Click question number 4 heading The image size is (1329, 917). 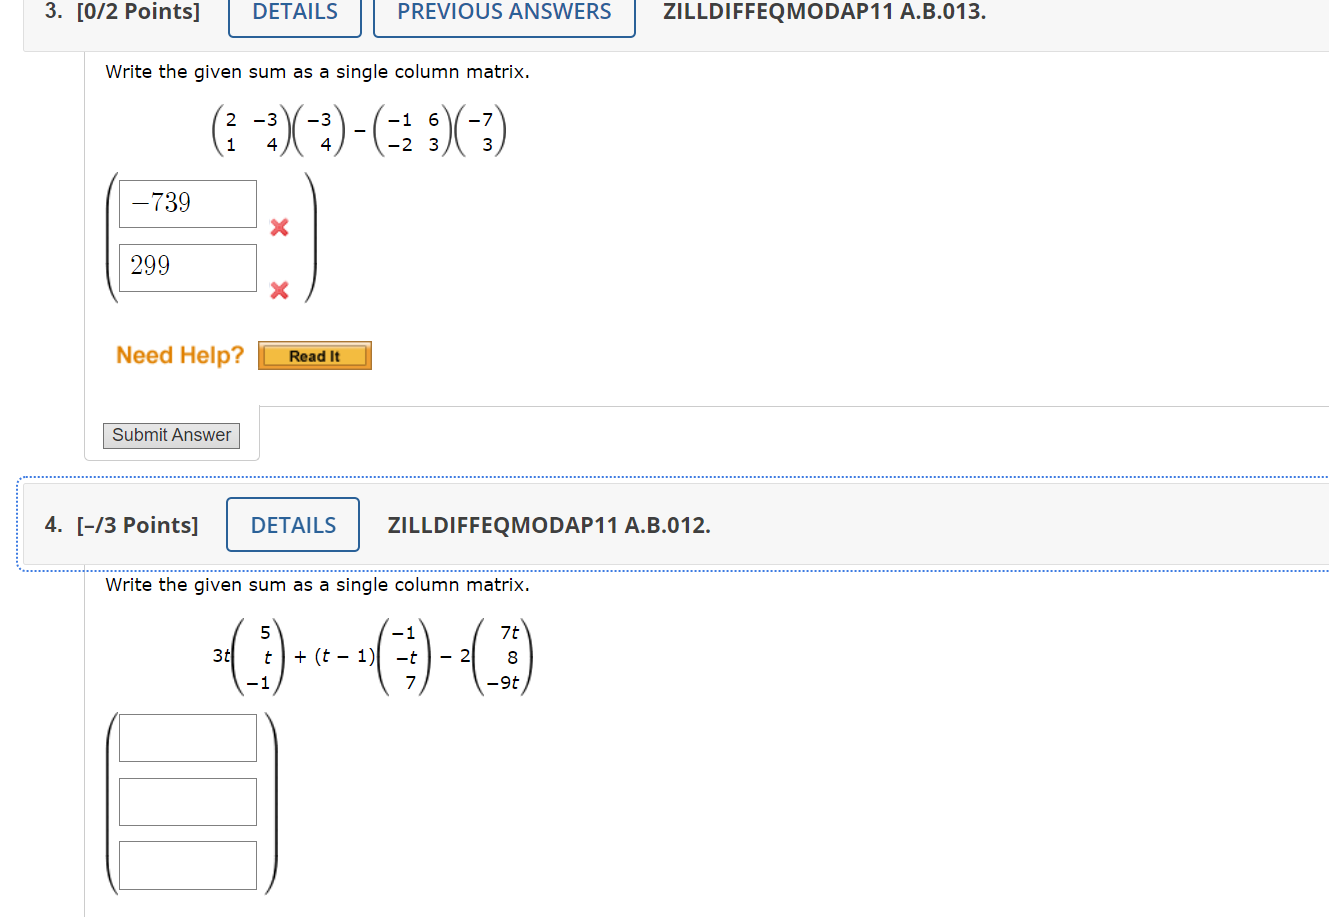(x=52, y=524)
